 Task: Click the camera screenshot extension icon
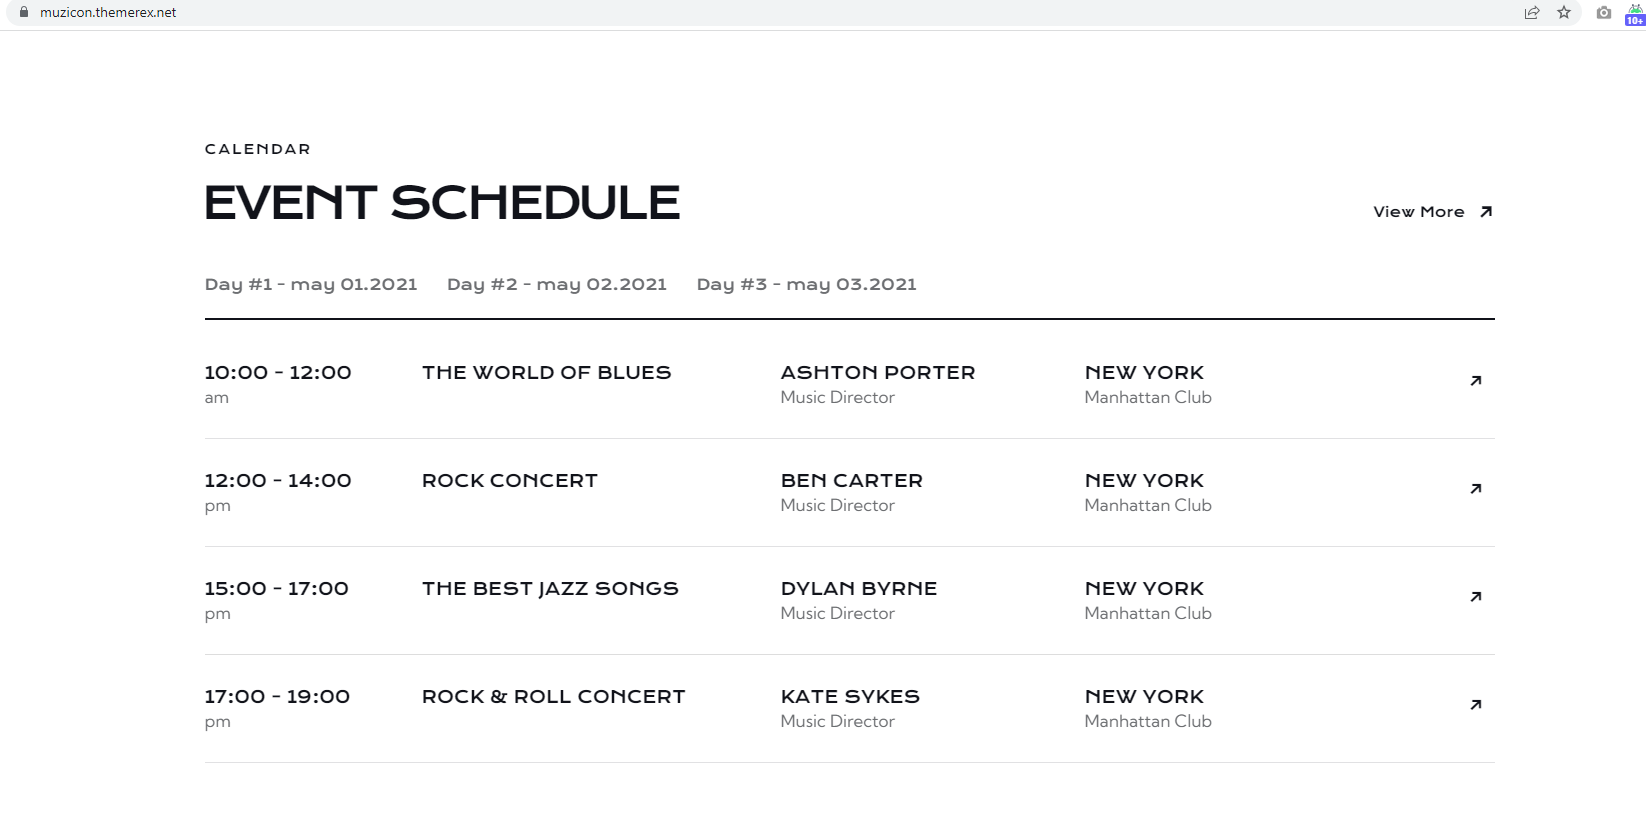point(1604,13)
